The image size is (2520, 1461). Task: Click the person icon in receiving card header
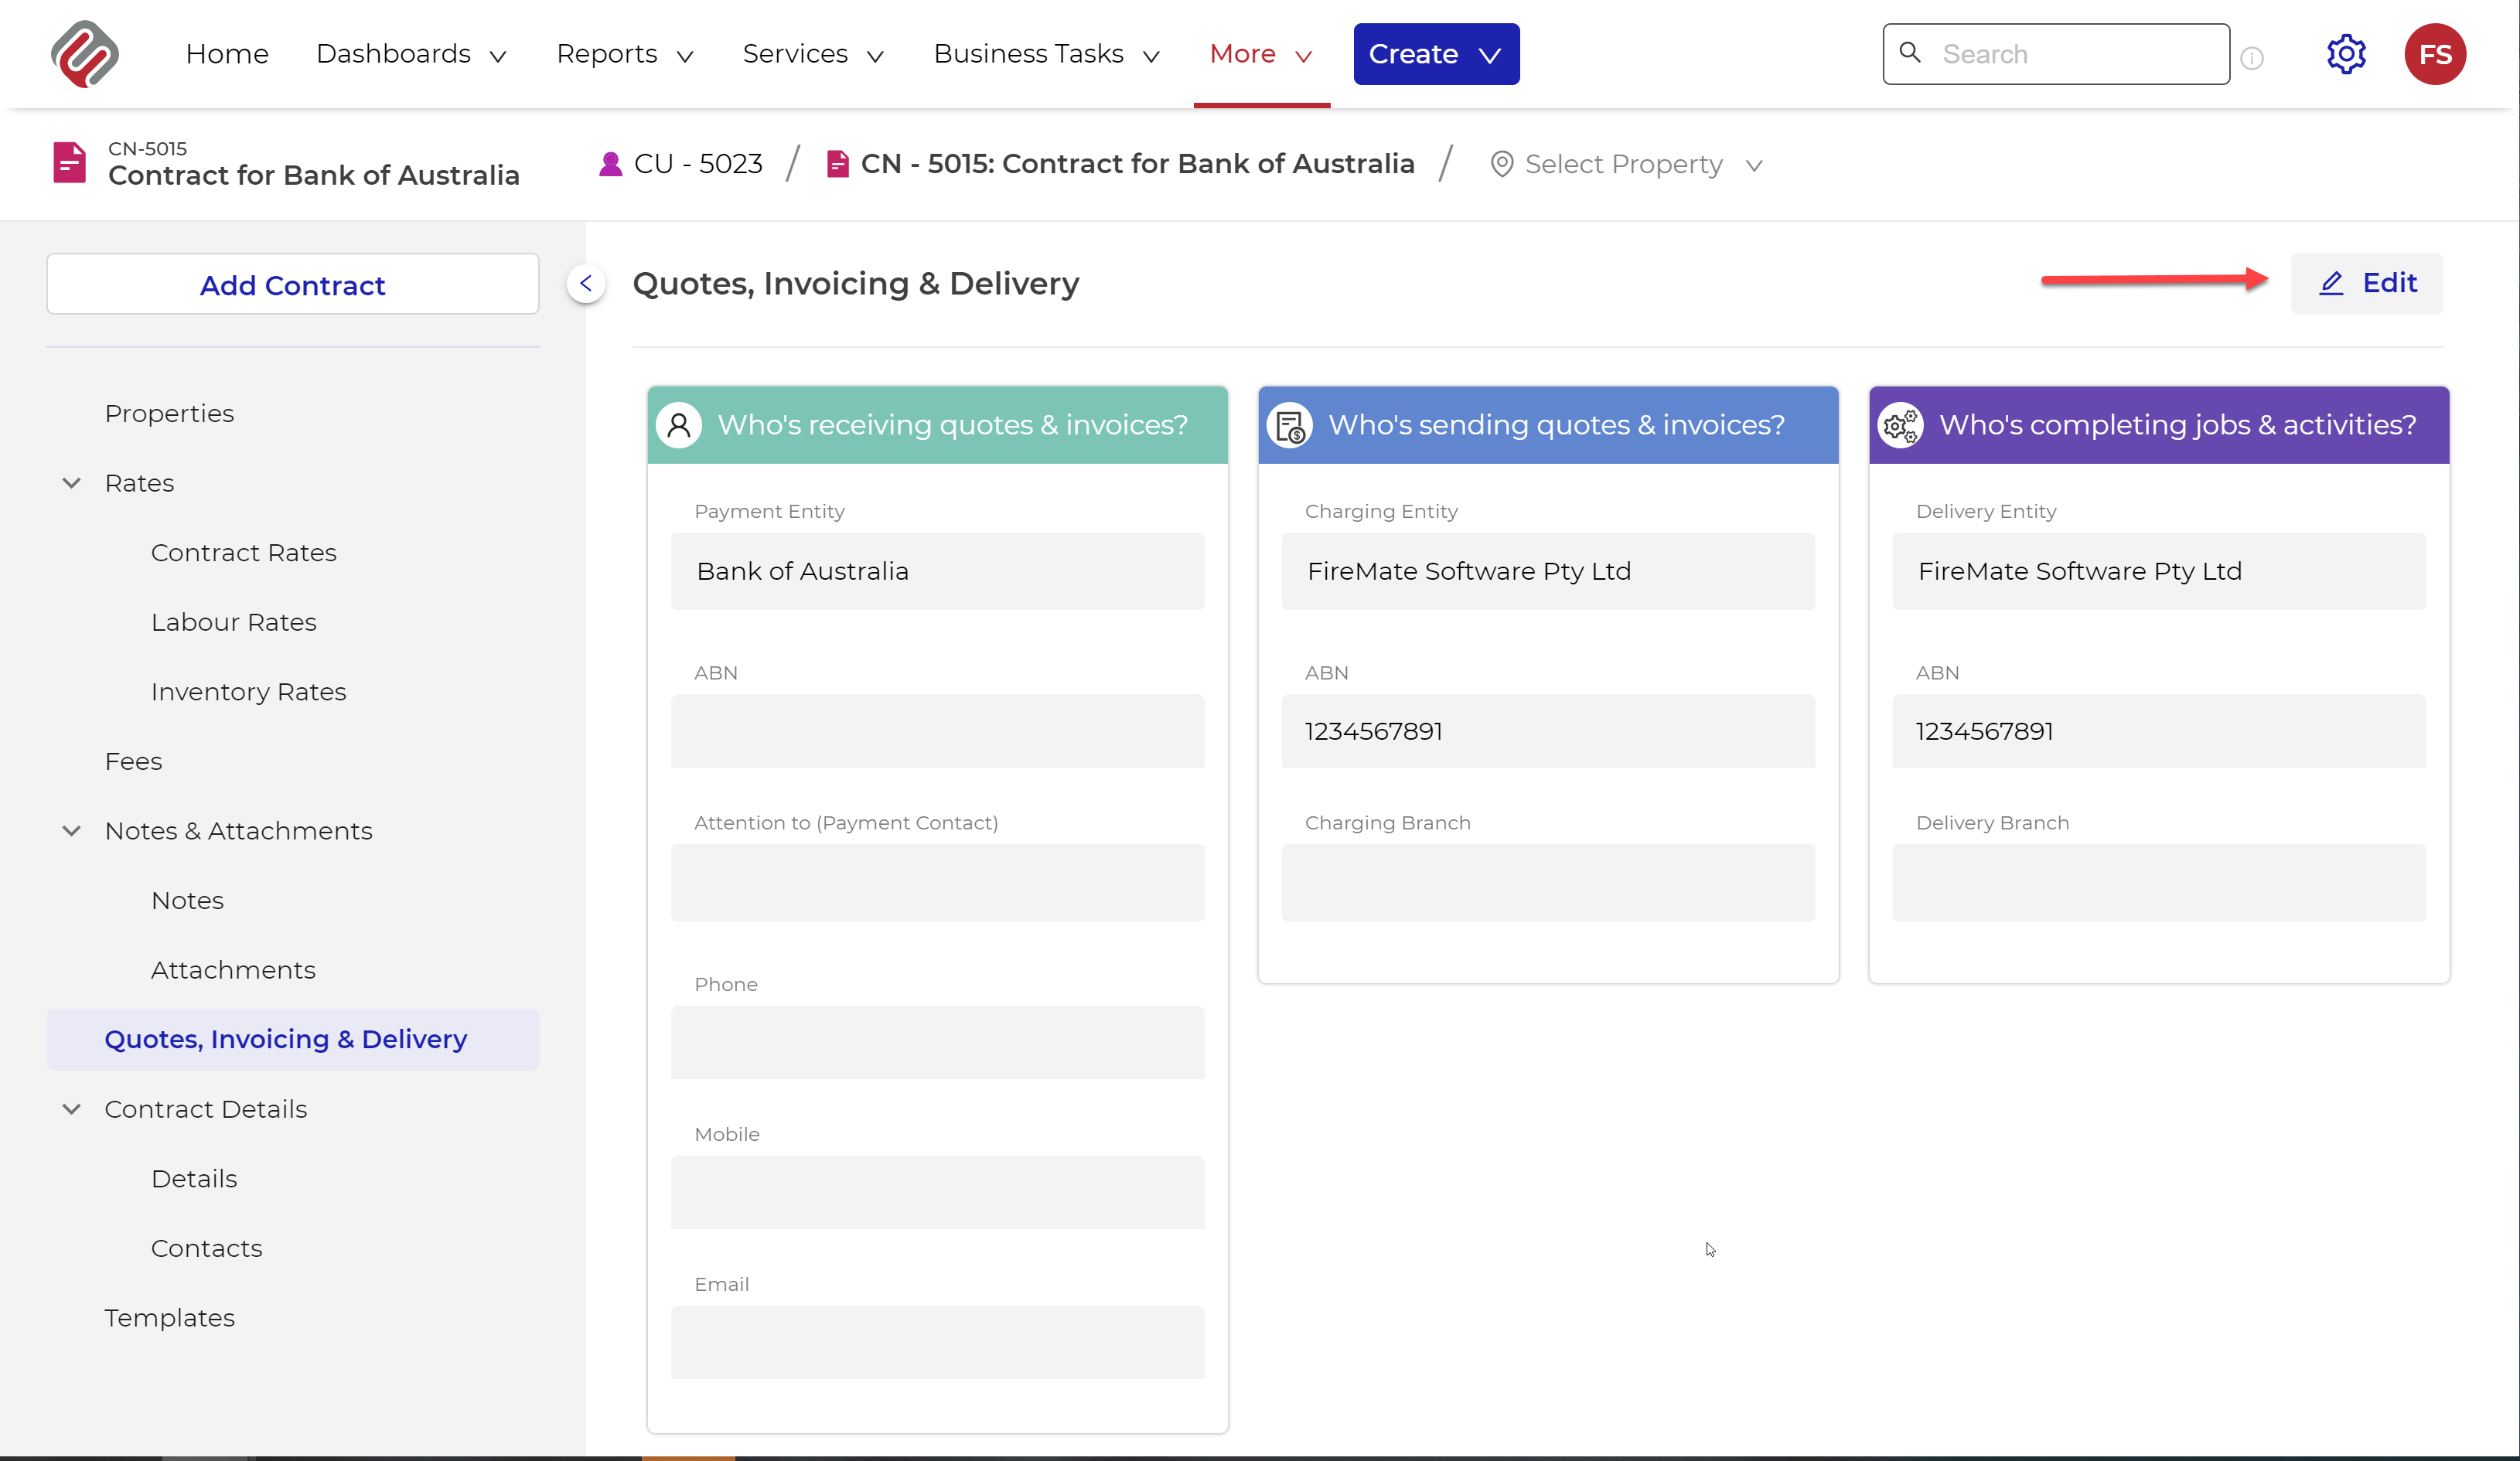point(679,425)
